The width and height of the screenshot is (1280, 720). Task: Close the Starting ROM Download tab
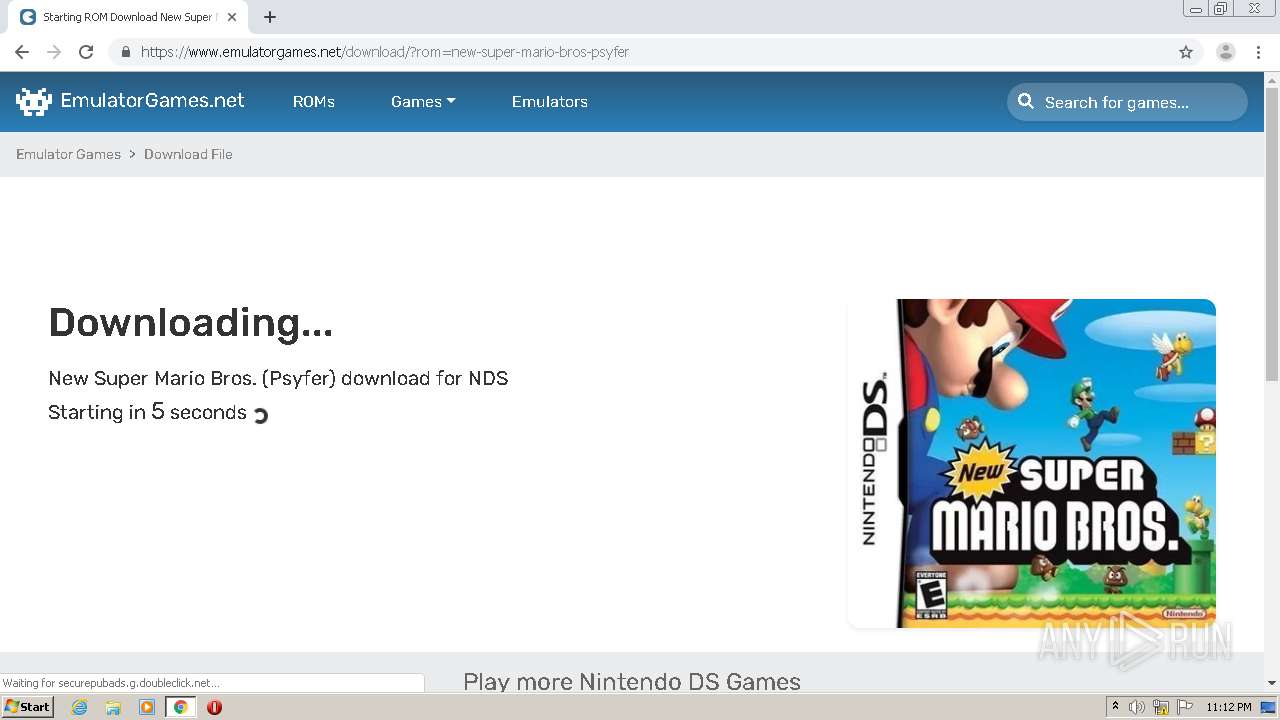[x=232, y=17]
